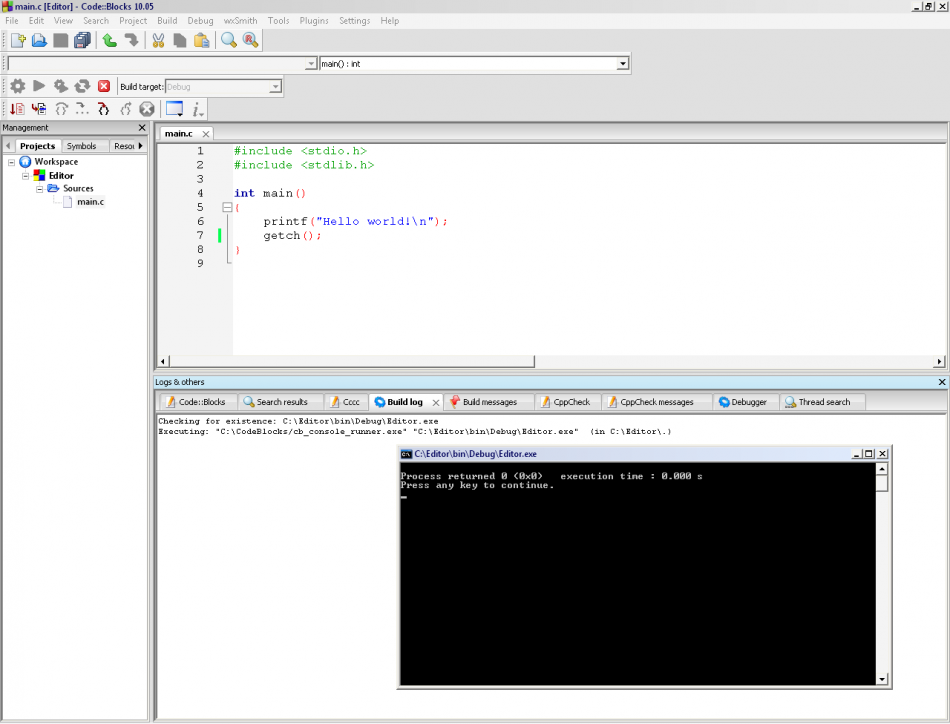This screenshot has height=724, width=950.
Task: Build the project with gear icon
Action: click(18, 86)
